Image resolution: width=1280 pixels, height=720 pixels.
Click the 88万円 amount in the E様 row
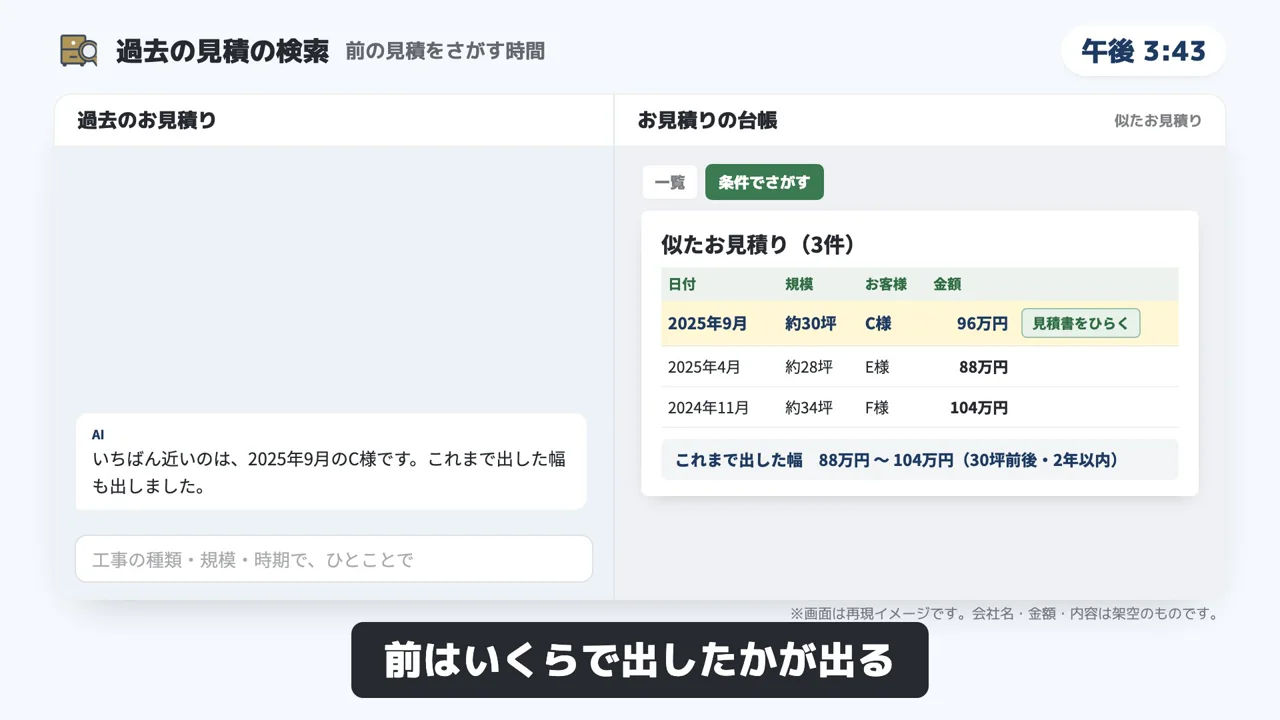pyautogui.click(x=983, y=367)
